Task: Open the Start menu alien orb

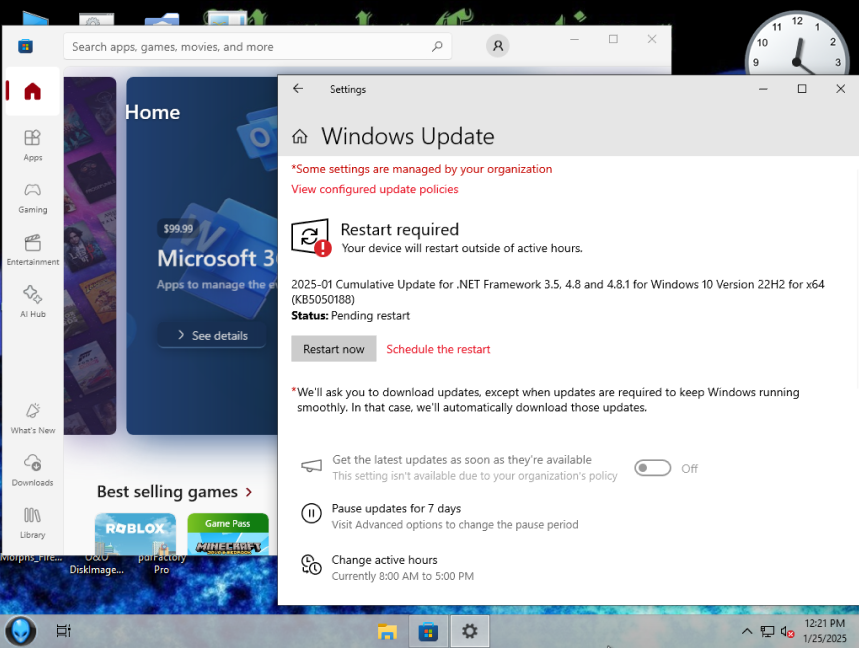Action: click(x=20, y=631)
